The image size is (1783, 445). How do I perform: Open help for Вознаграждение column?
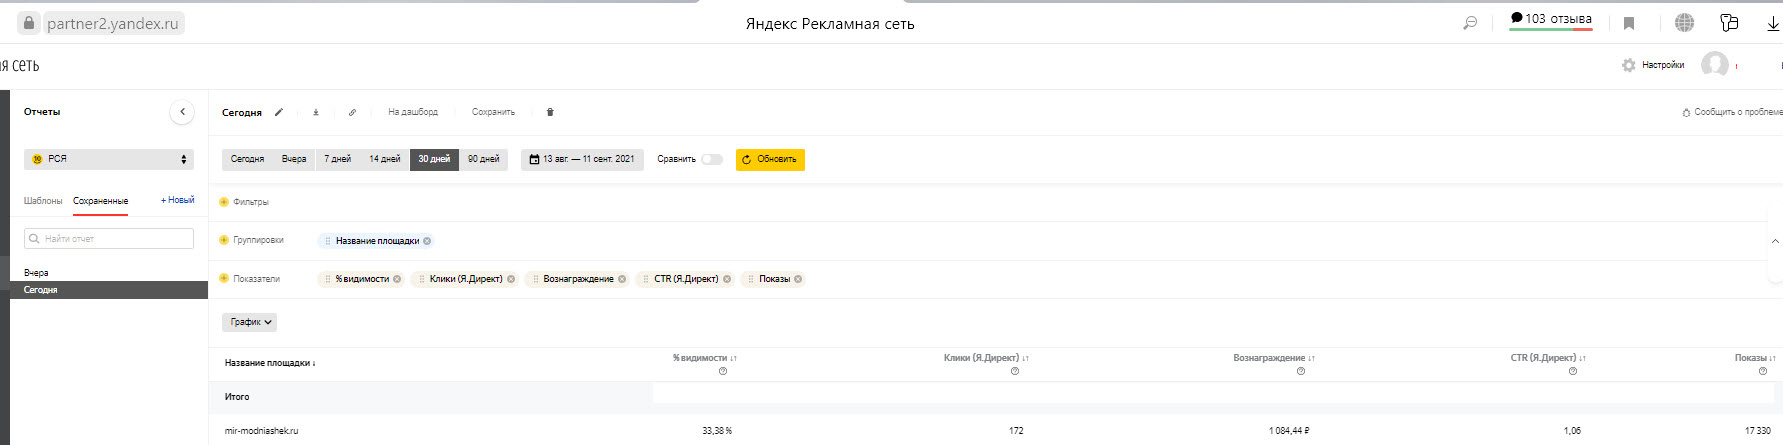(x=1301, y=371)
